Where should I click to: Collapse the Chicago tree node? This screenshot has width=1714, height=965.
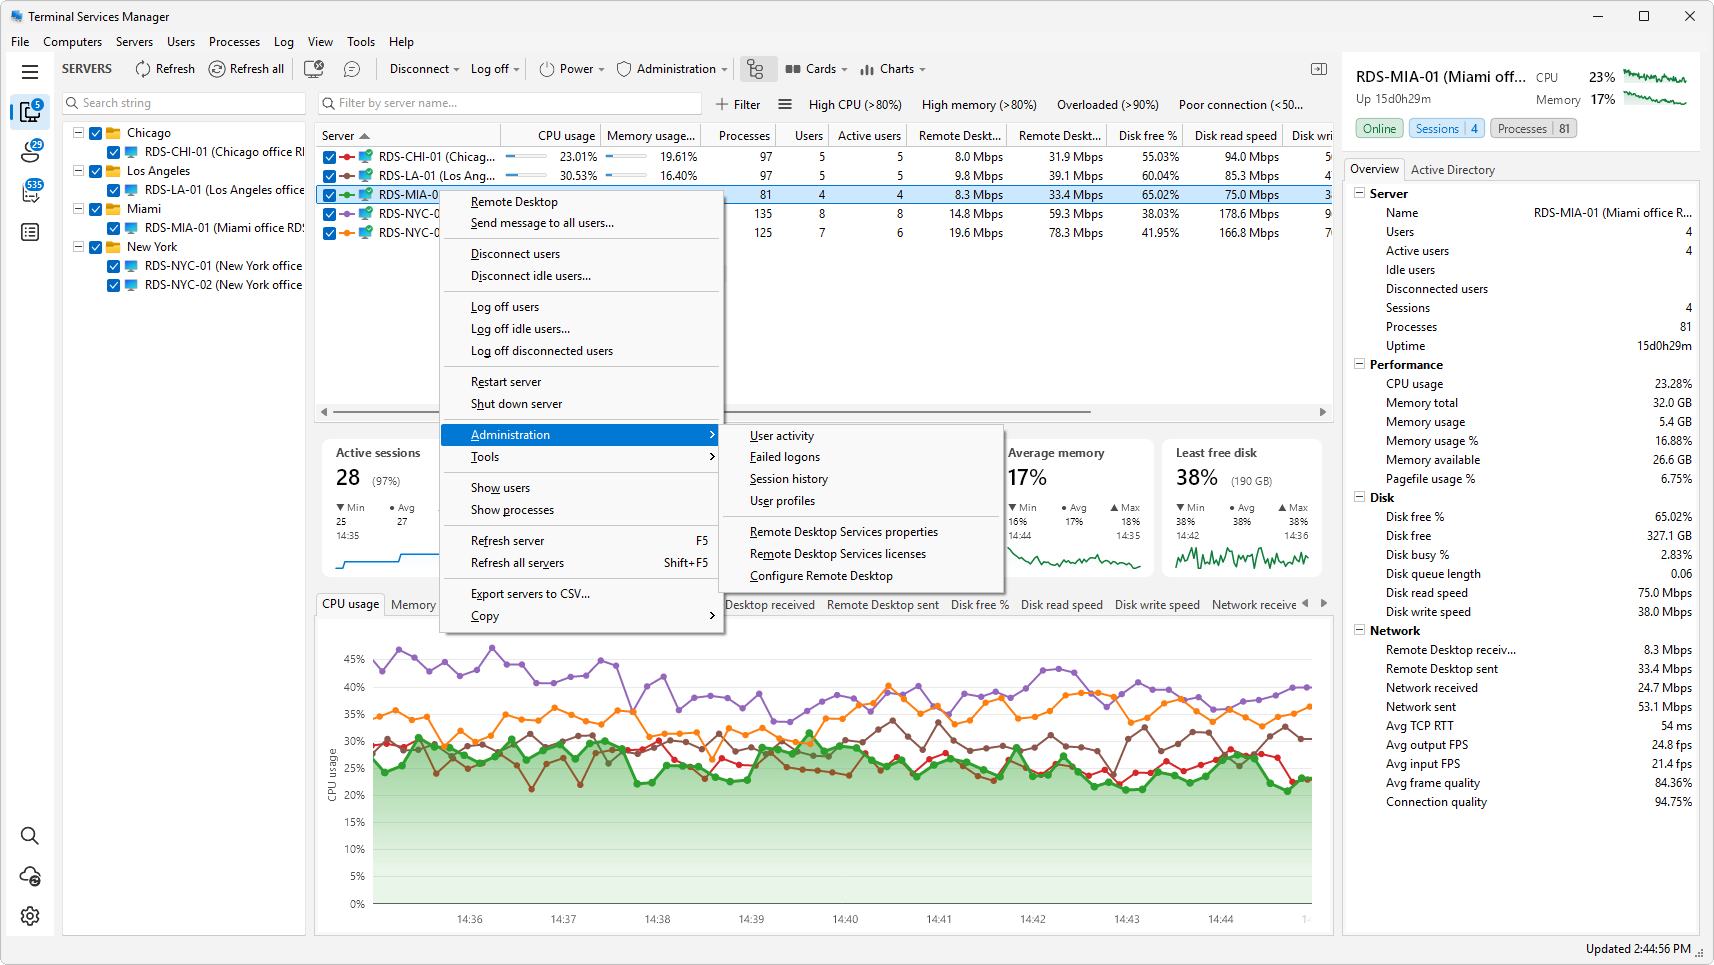78,133
